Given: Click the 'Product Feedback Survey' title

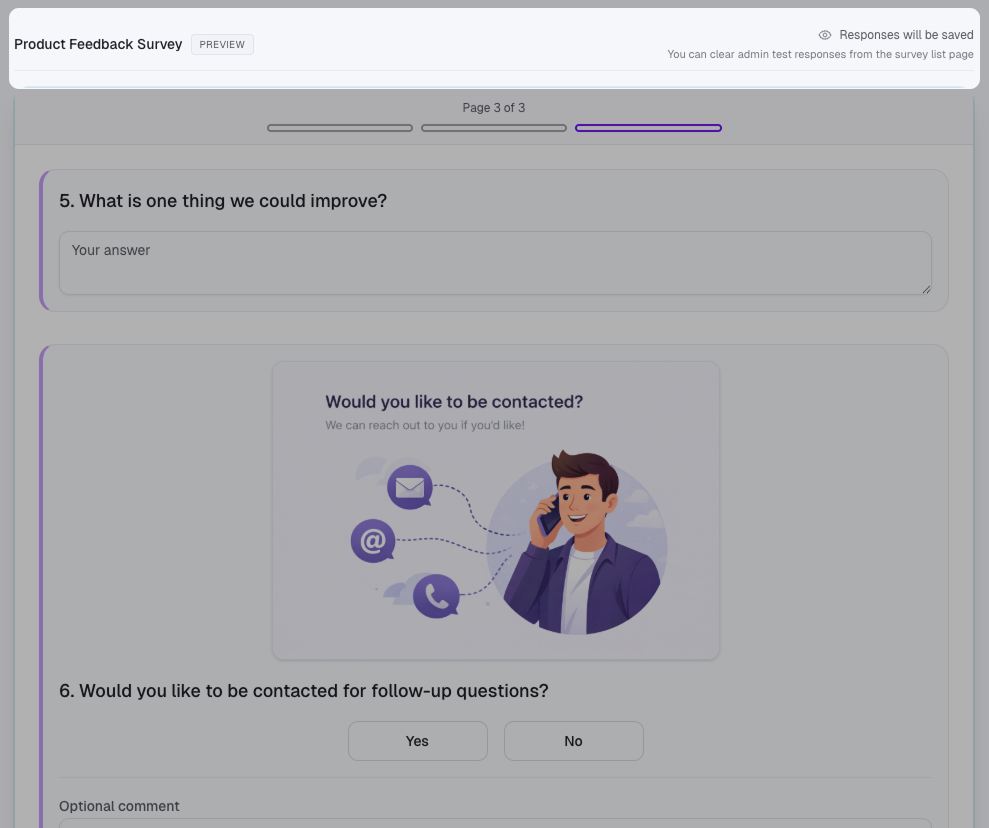Looking at the screenshot, I should click(x=98, y=44).
